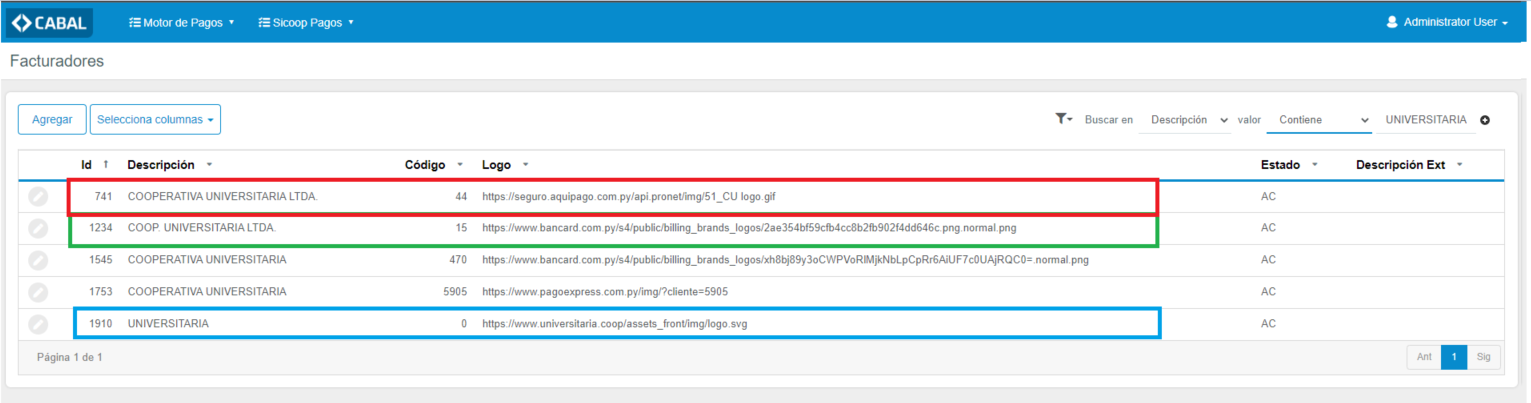
Task: Select the UNIVERSITARIA cell in row 1910
Action: (168, 324)
